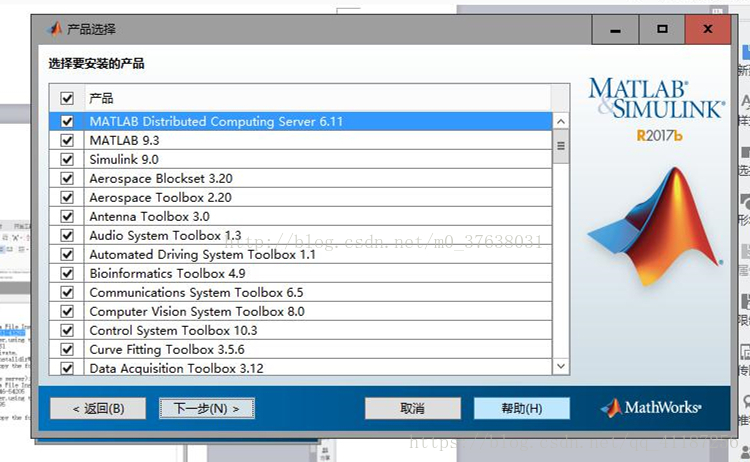Open help with the 帮助(H) button
The image size is (750, 462).
coord(522,408)
